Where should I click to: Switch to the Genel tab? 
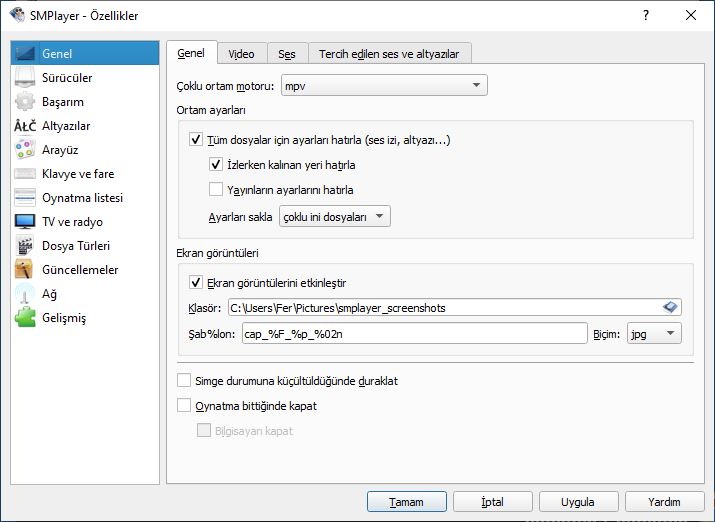click(x=191, y=53)
